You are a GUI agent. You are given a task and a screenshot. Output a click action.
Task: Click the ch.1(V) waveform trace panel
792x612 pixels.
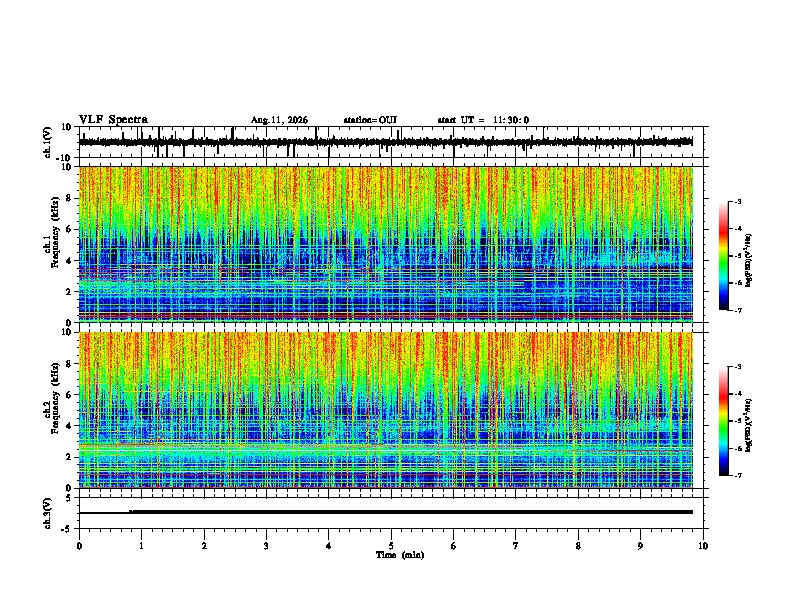(391, 142)
